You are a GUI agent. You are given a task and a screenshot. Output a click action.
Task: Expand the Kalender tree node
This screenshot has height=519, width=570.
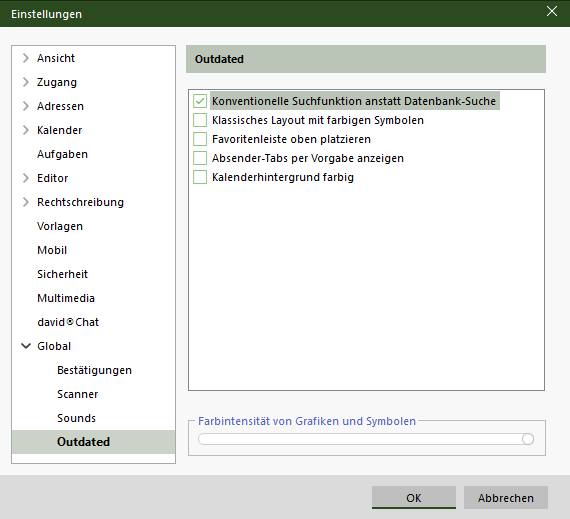pyautogui.click(x=25, y=130)
